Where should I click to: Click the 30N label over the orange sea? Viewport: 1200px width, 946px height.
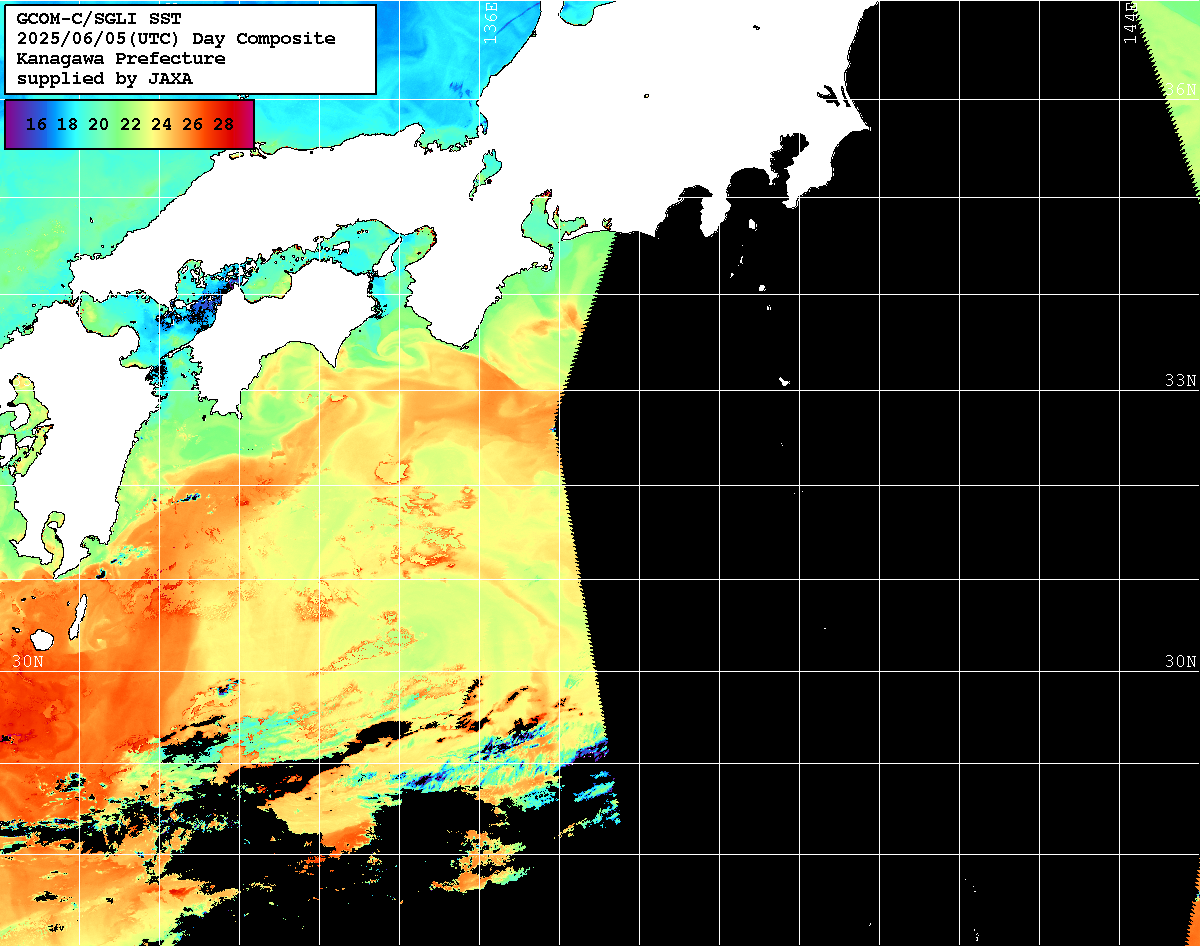[x=28, y=662]
